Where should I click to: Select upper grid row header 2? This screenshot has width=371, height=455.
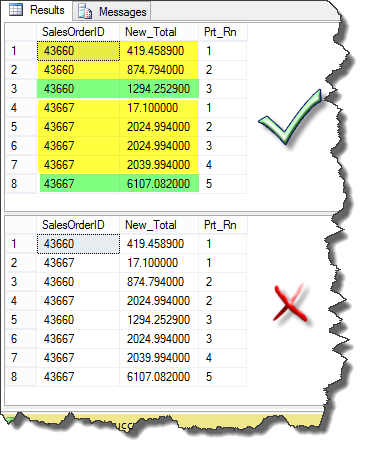(x=21, y=70)
